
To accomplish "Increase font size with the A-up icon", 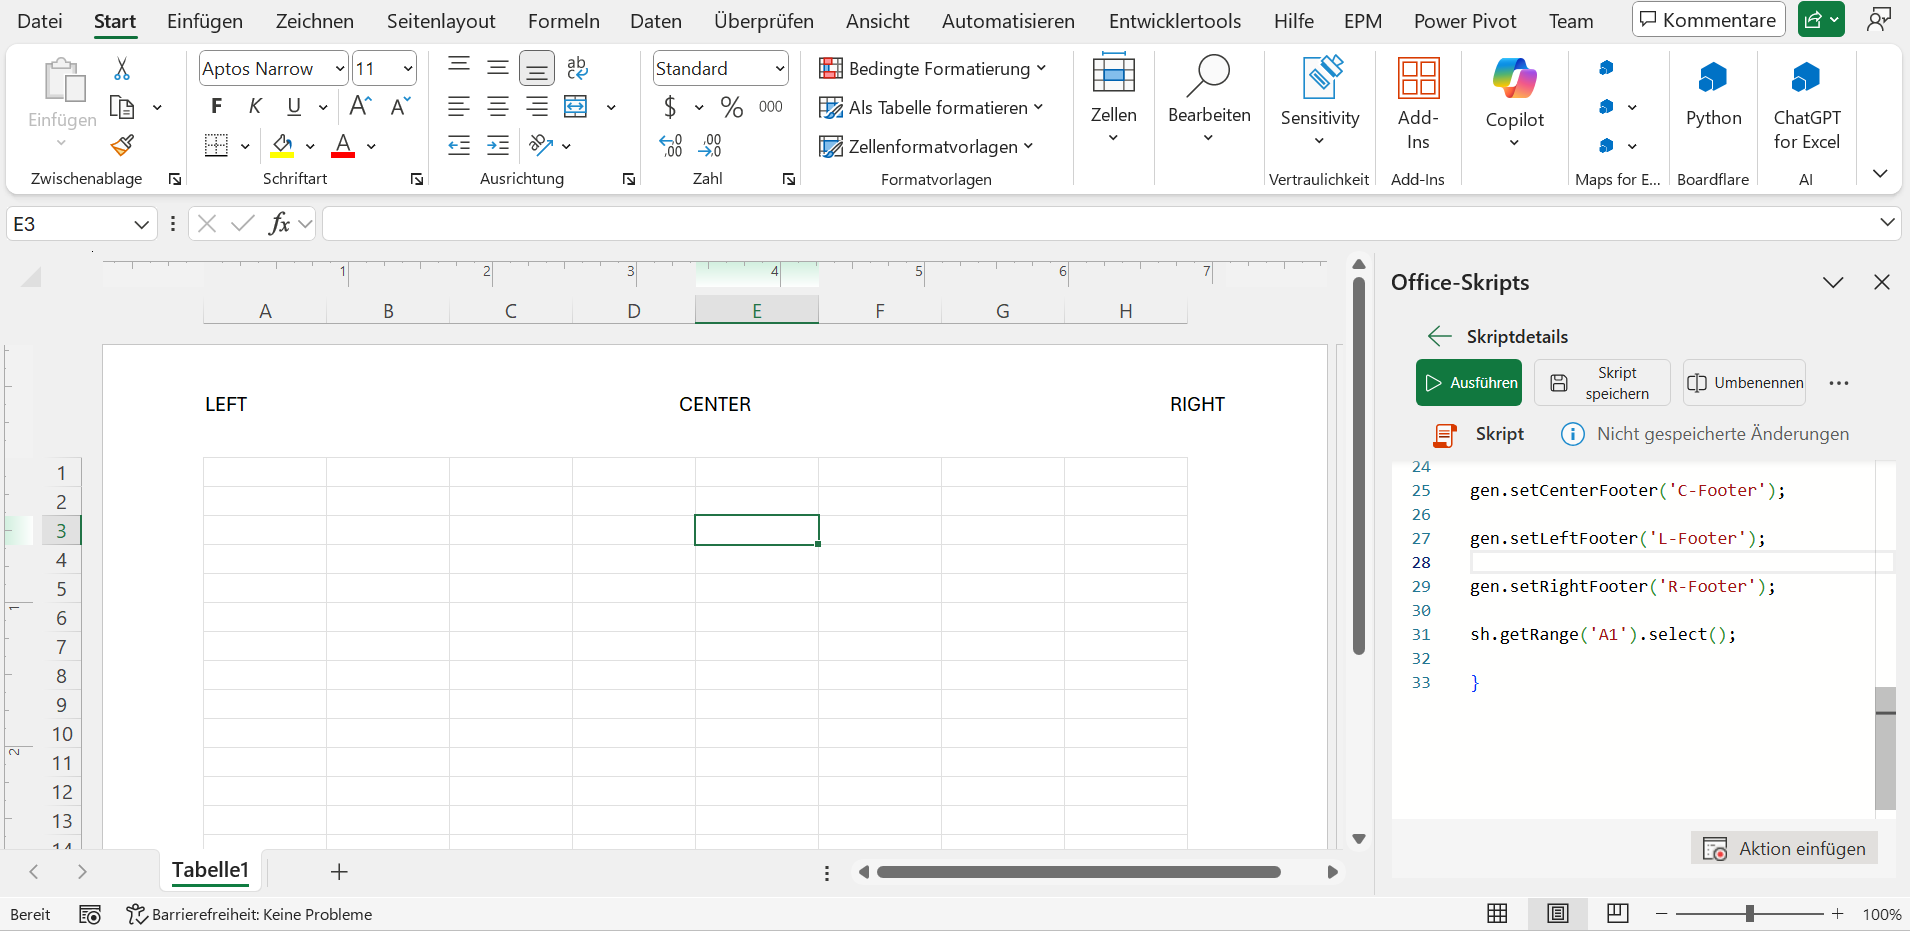I will click(361, 106).
